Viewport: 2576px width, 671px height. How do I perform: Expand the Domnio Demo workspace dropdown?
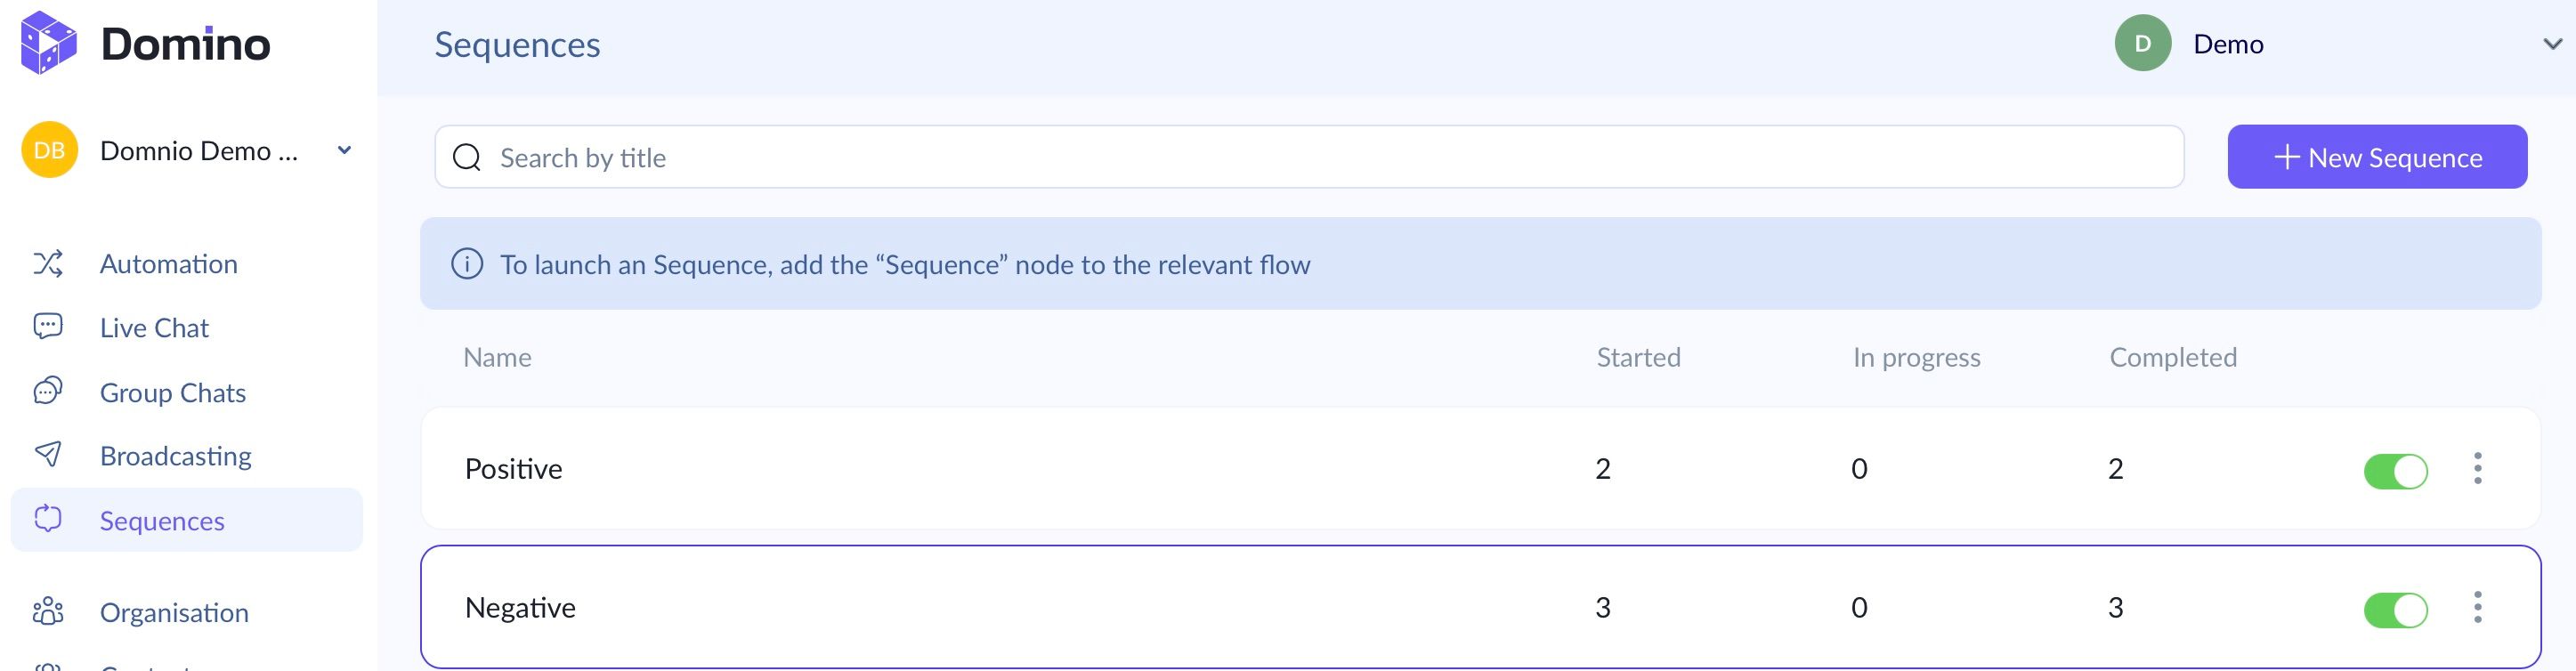click(x=344, y=150)
